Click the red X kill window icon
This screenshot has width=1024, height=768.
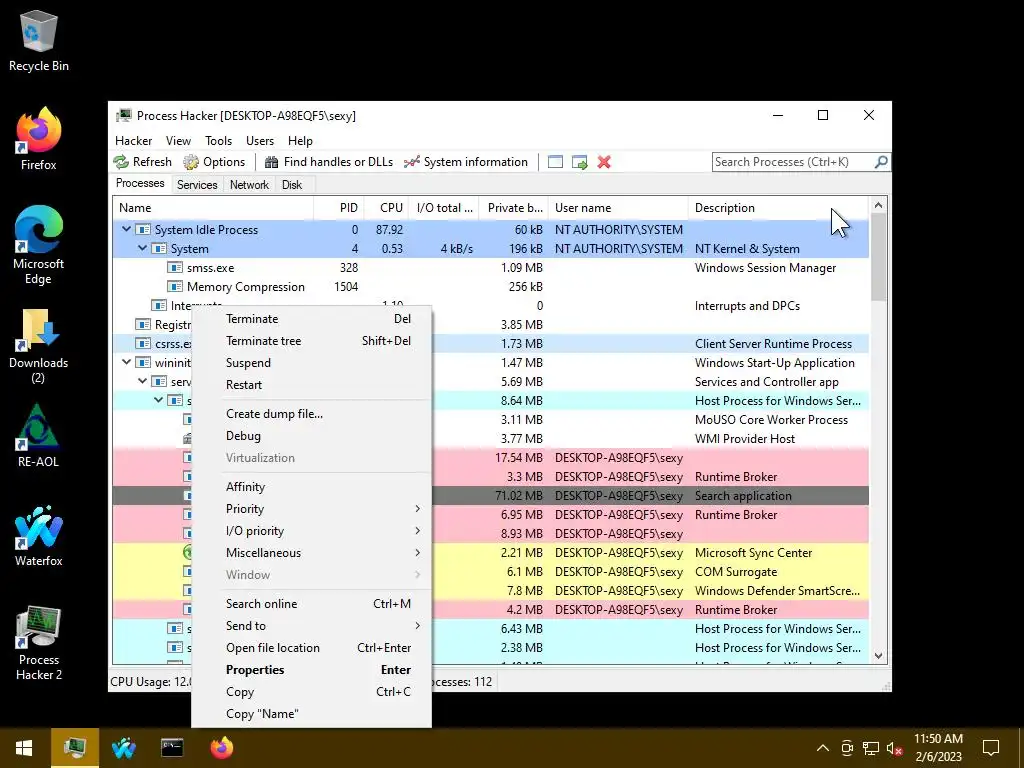pos(604,162)
